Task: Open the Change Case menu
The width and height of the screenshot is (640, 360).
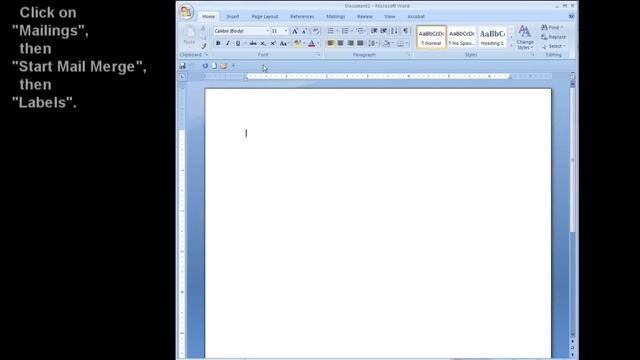Action: point(284,43)
